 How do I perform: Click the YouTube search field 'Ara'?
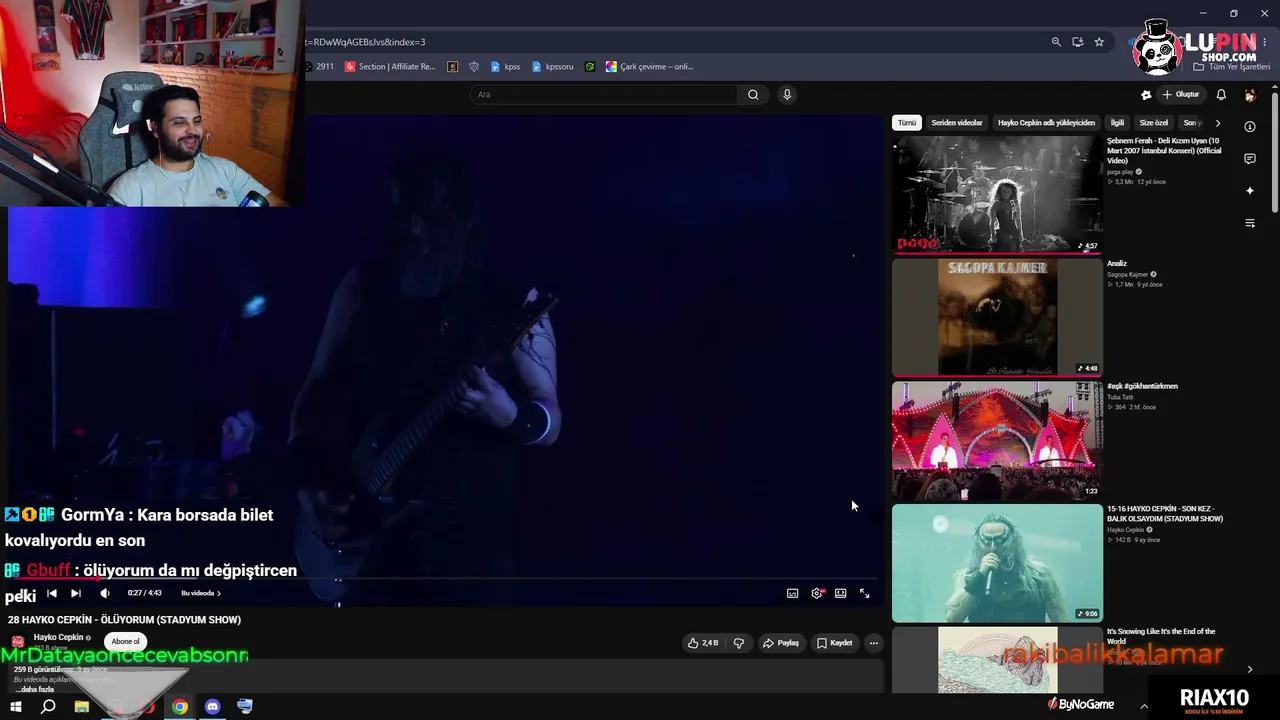604,94
